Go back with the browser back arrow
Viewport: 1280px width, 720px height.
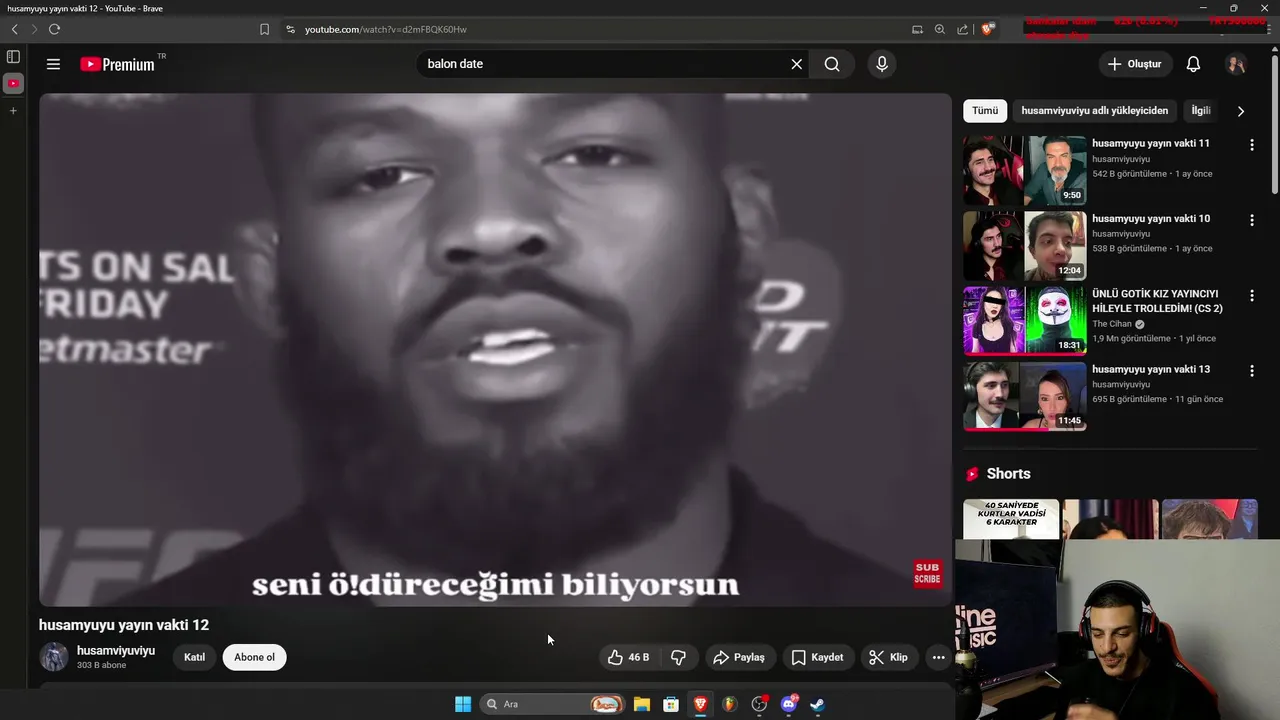pos(14,29)
